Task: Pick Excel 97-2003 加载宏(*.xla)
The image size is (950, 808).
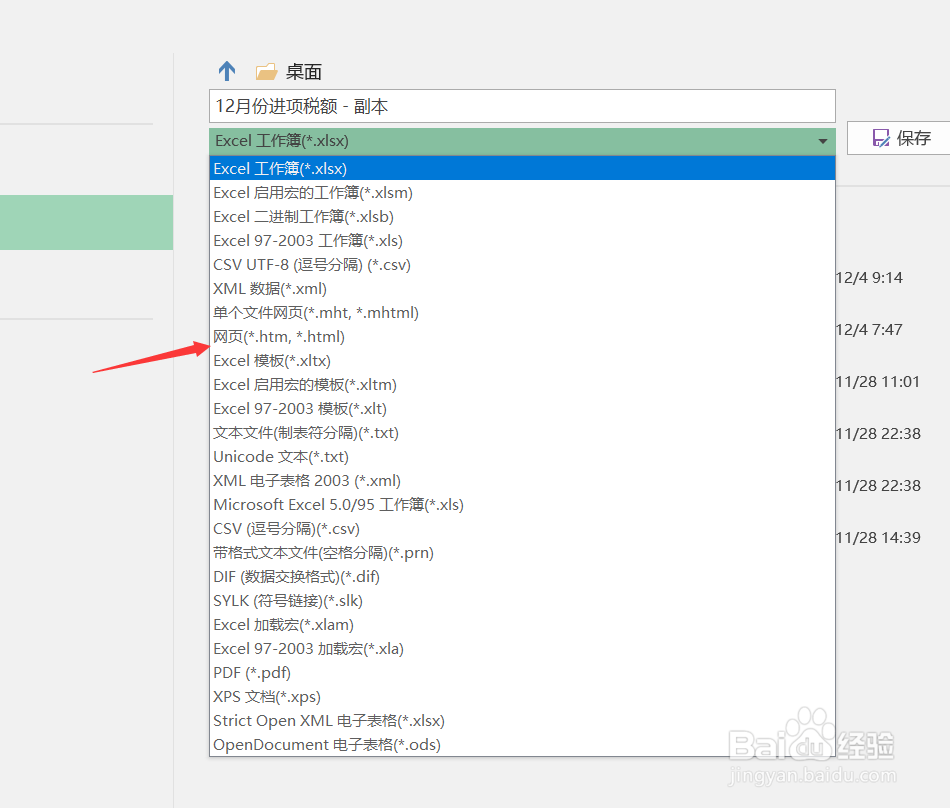Action: click(522, 648)
